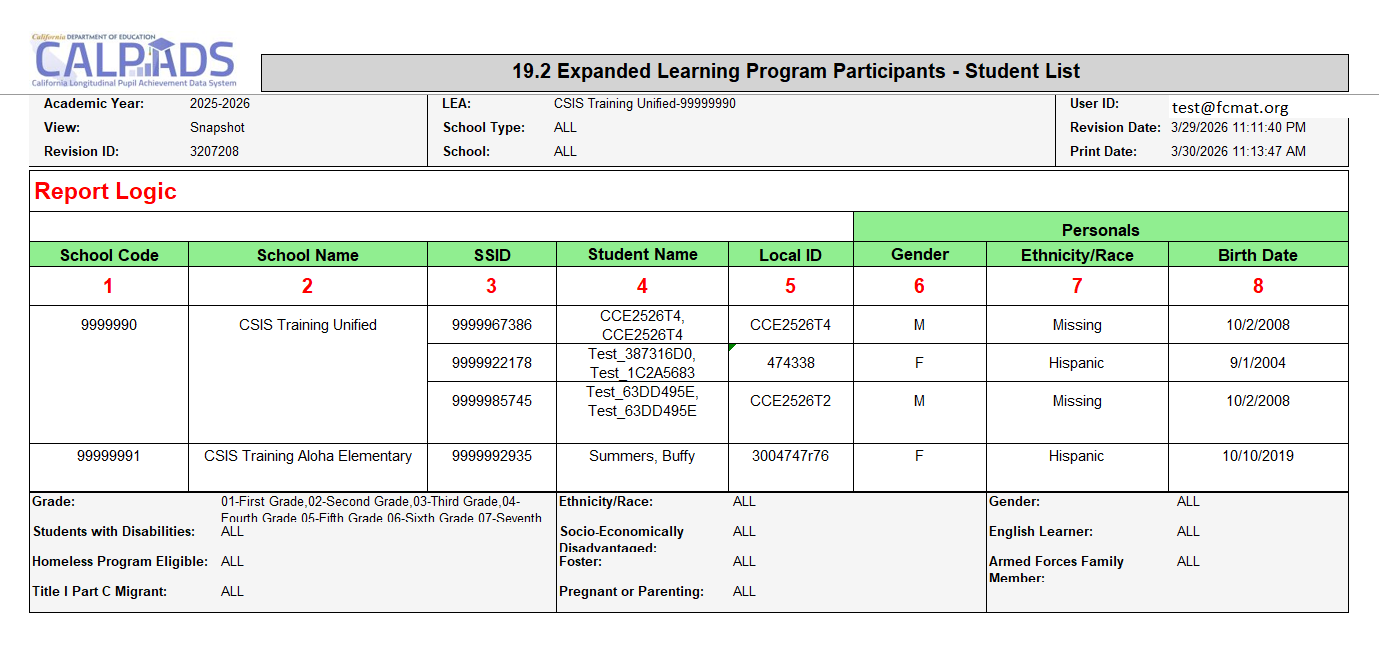Click the Students with Disabilities filter label
The width and height of the screenshot is (1379, 646).
coord(113,532)
